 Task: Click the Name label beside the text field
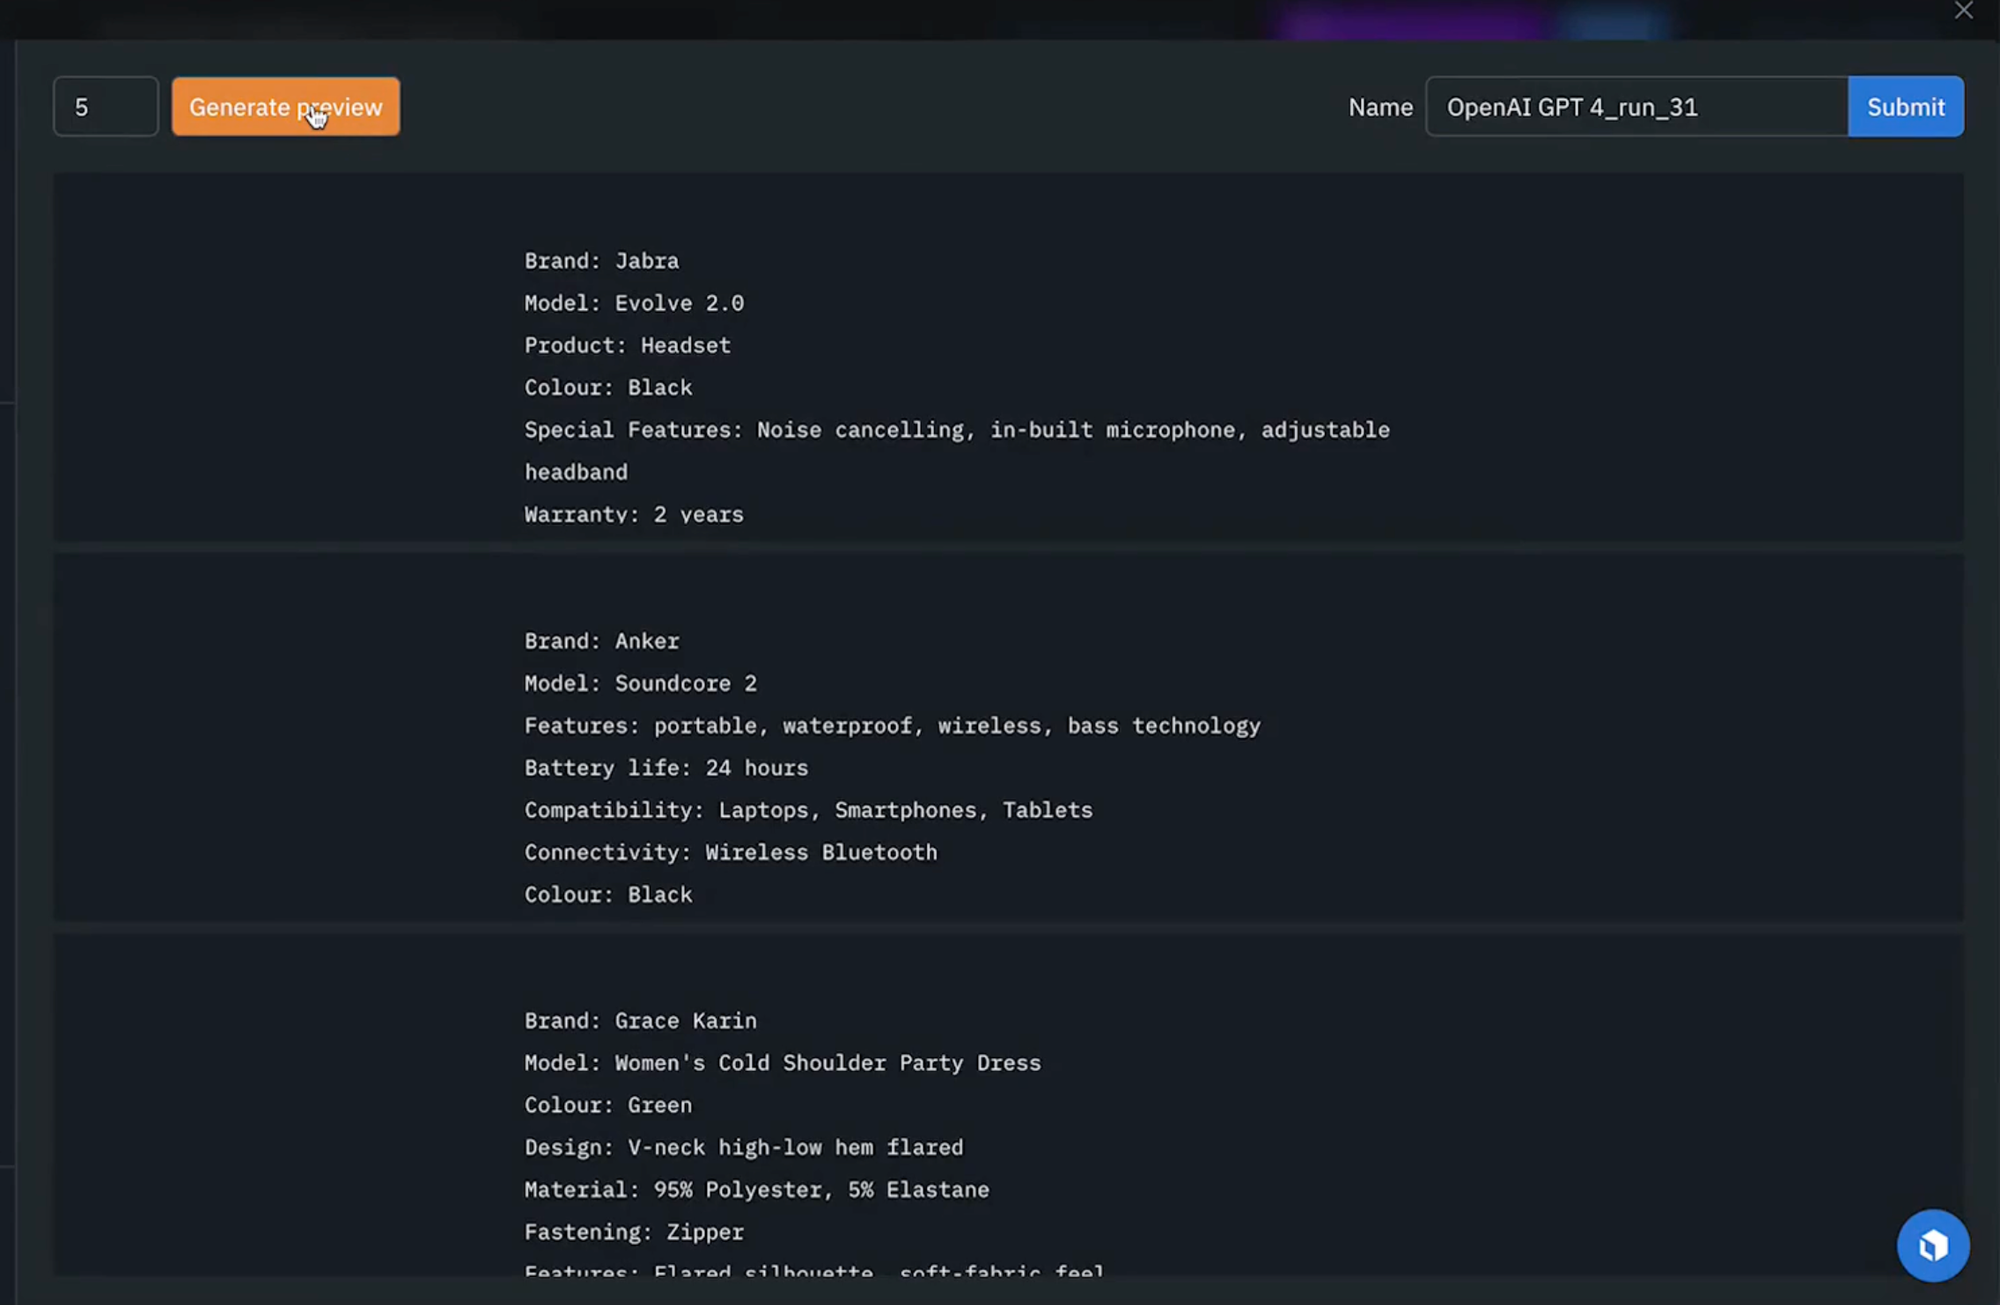point(1380,107)
